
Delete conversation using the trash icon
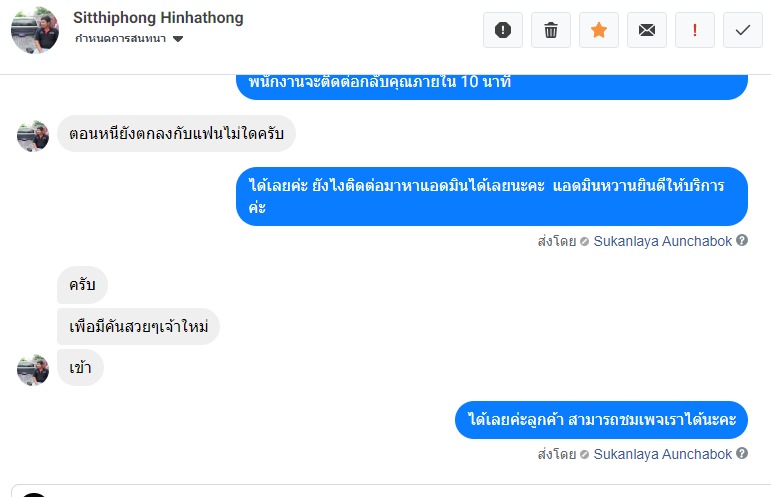point(550,30)
